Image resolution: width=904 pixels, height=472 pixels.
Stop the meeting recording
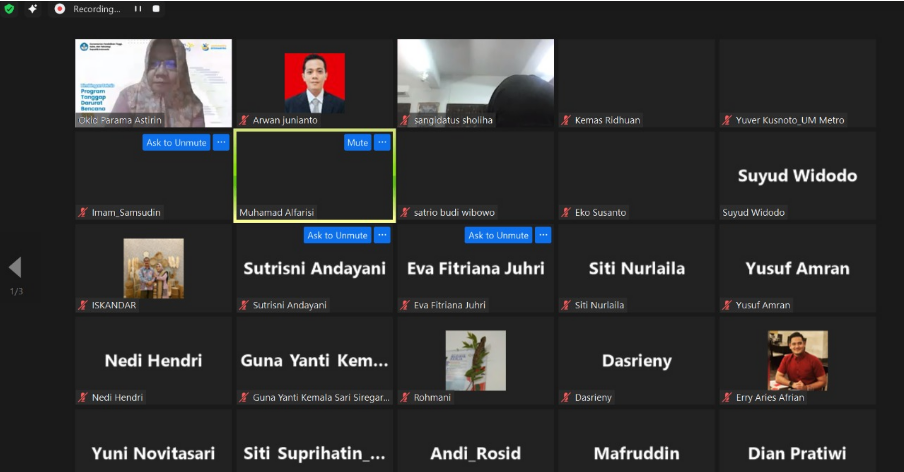coord(155,9)
